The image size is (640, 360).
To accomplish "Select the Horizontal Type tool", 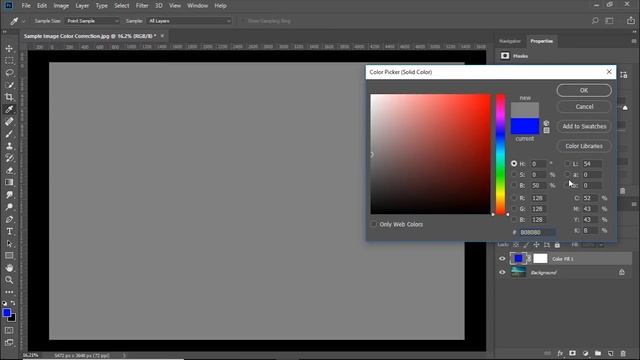I will (x=9, y=231).
